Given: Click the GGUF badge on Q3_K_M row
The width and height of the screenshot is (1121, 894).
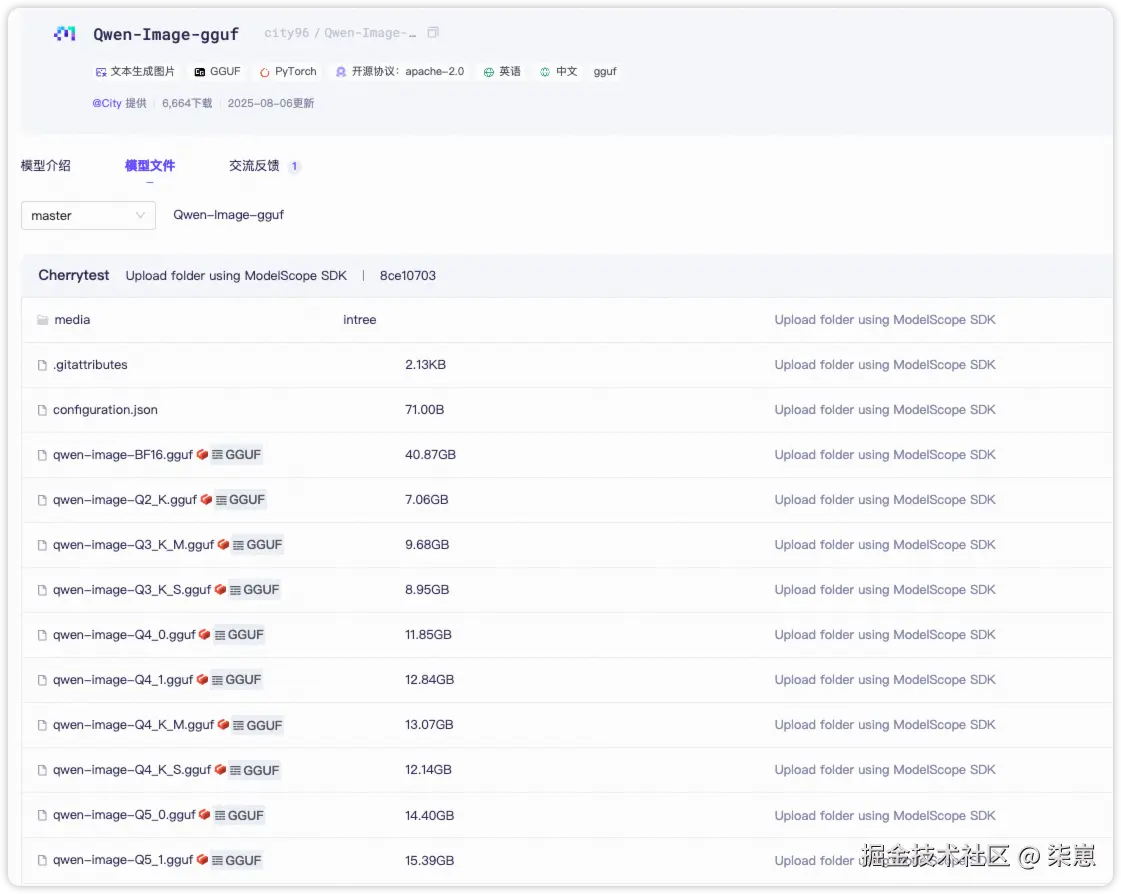Looking at the screenshot, I should tap(257, 545).
